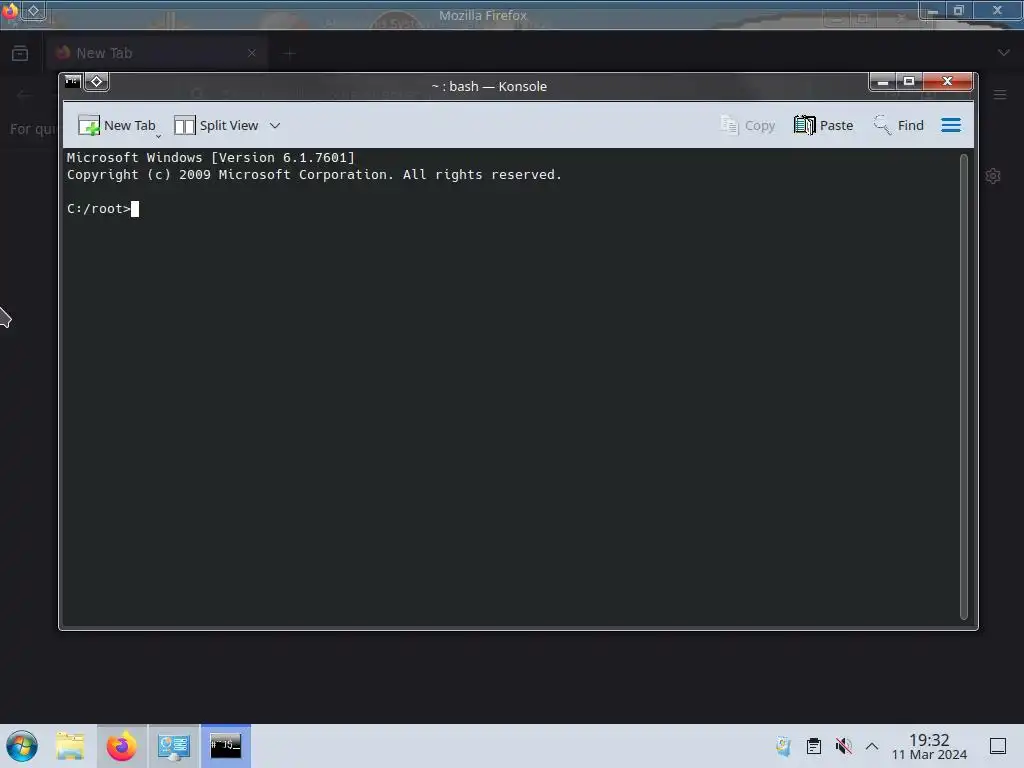Expand the New Tab dropdown arrow
Viewport: 1024px width, 768px height.
[x=159, y=136]
